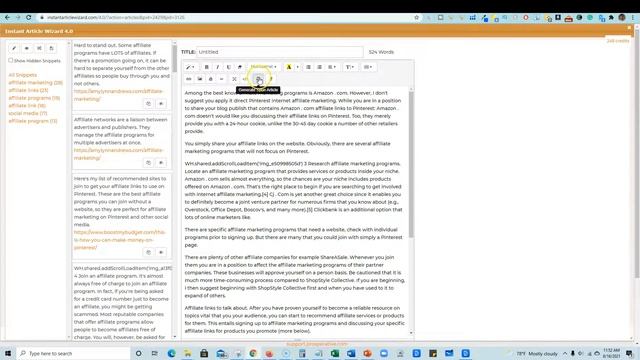This screenshot has height=360, width=640.
Task: Click the browser back arrow
Action: point(7,18)
